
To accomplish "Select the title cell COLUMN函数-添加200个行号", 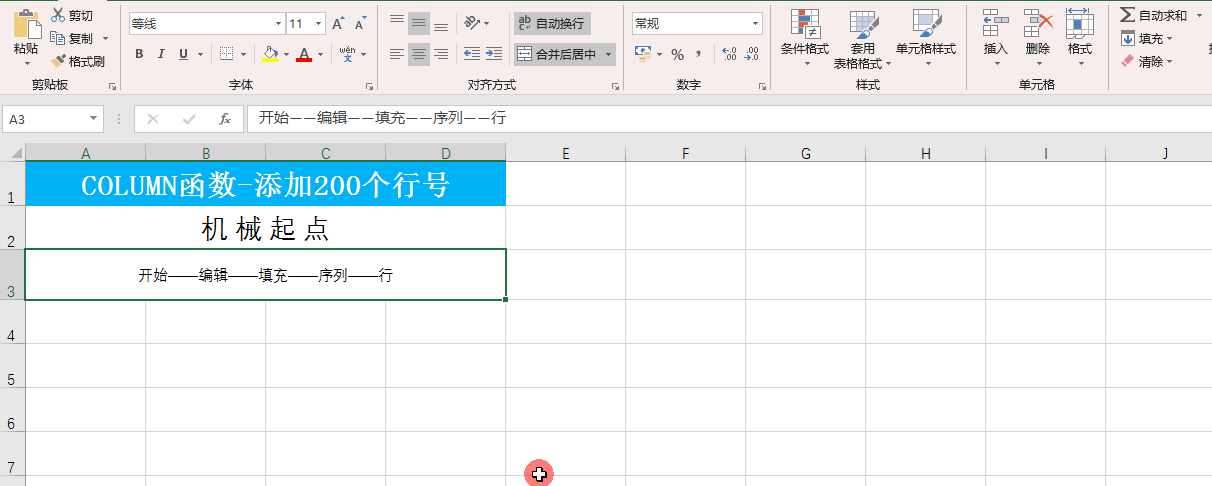I will point(265,184).
